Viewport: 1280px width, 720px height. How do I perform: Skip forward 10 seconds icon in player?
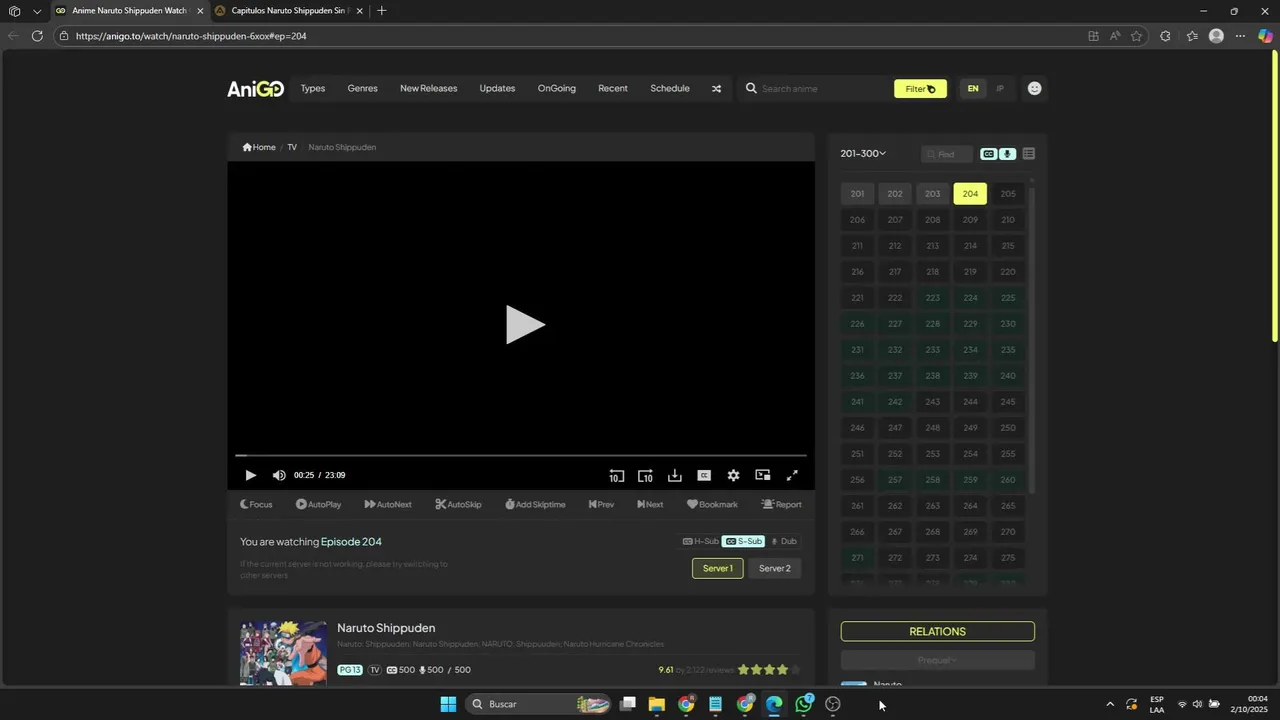pyautogui.click(x=645, y=476)
